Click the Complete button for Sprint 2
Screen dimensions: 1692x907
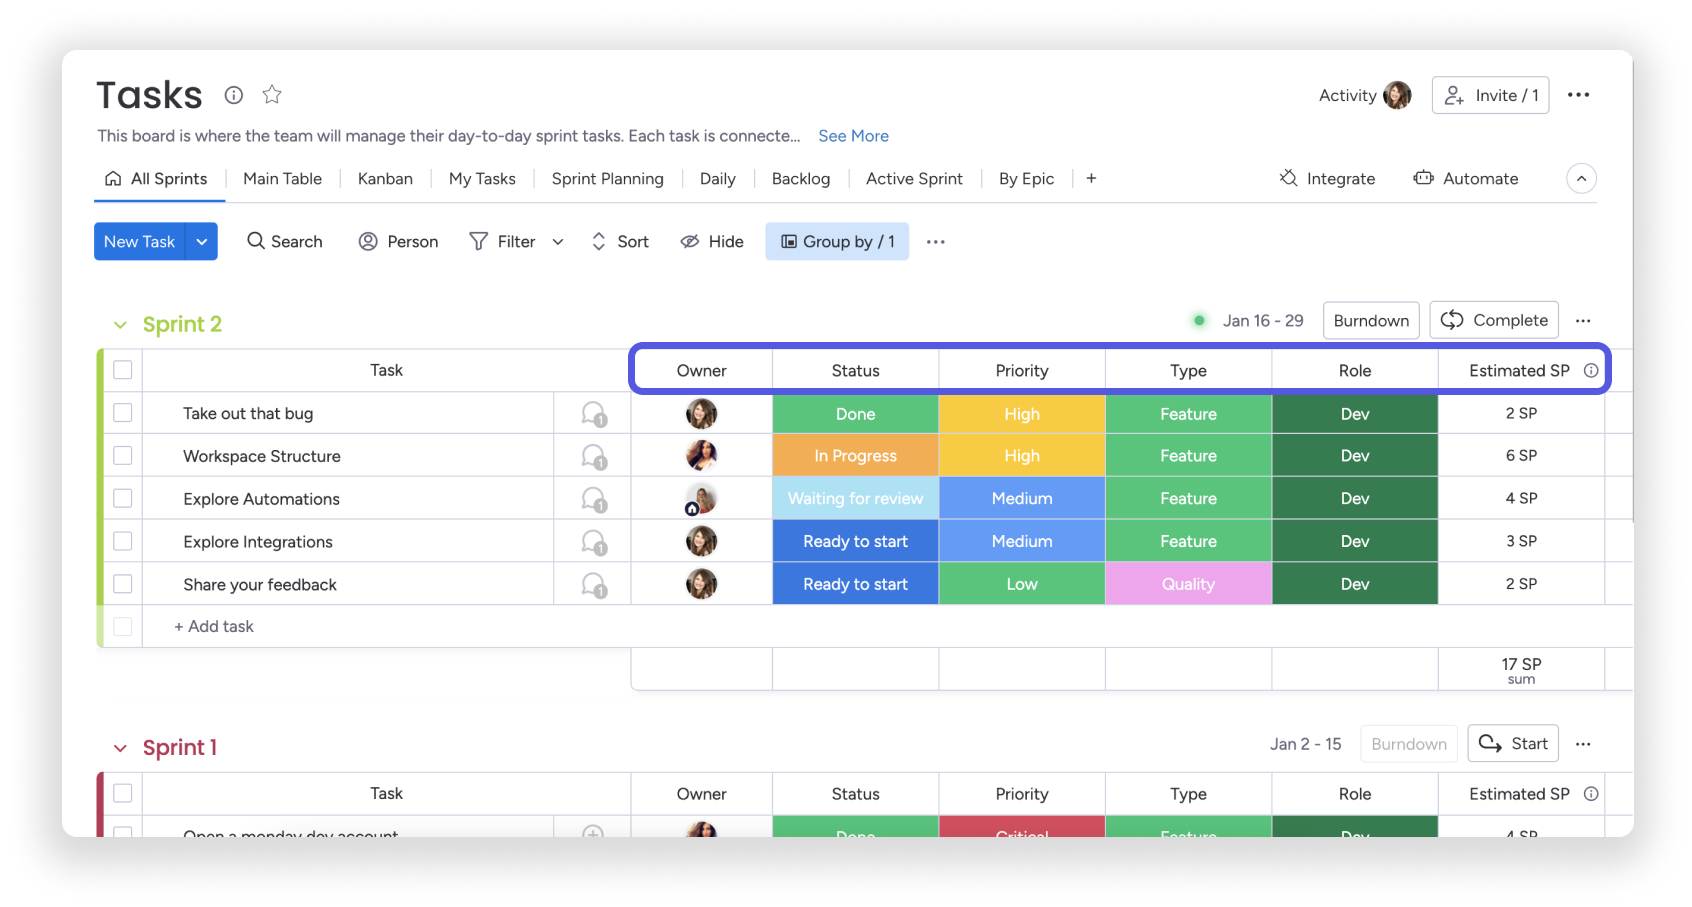1493,320
